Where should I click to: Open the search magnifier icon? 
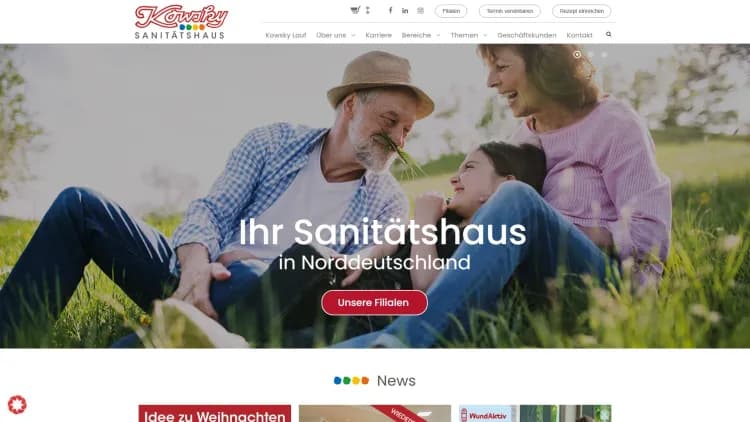click(x=608, y=34)
